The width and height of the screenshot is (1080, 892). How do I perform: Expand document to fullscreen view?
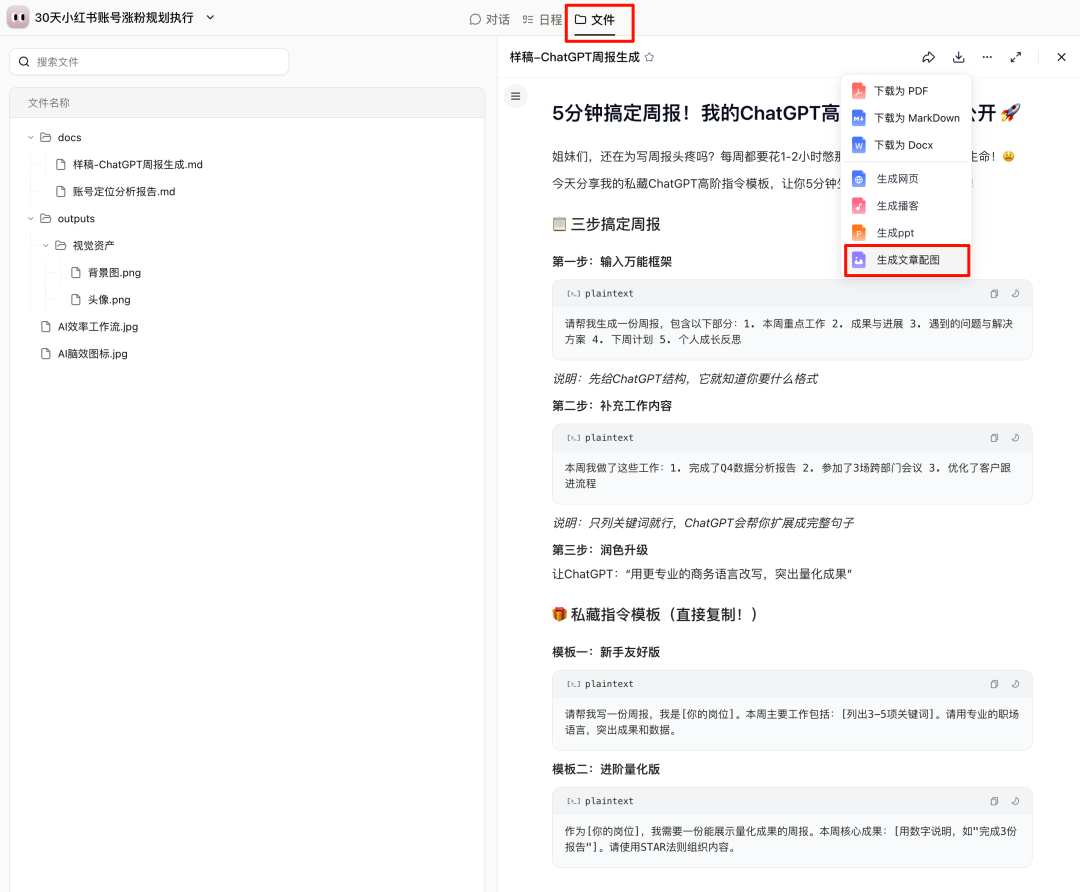click(x=1016, y=58)
